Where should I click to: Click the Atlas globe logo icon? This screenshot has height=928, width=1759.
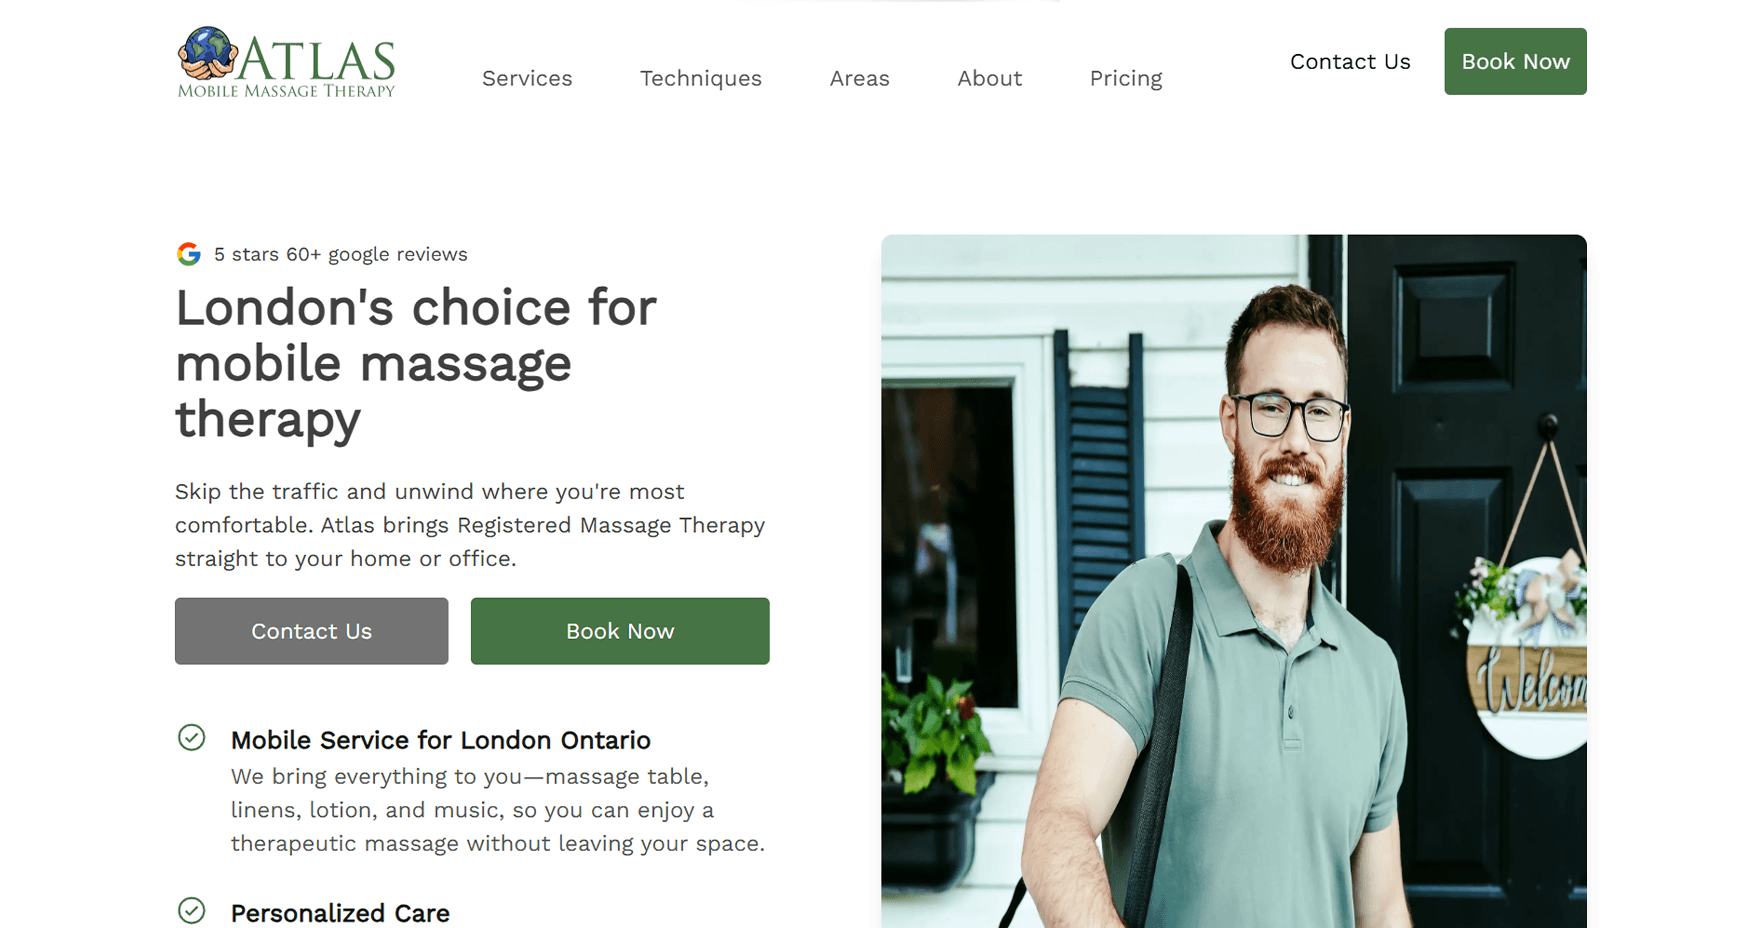coord(208,53)
